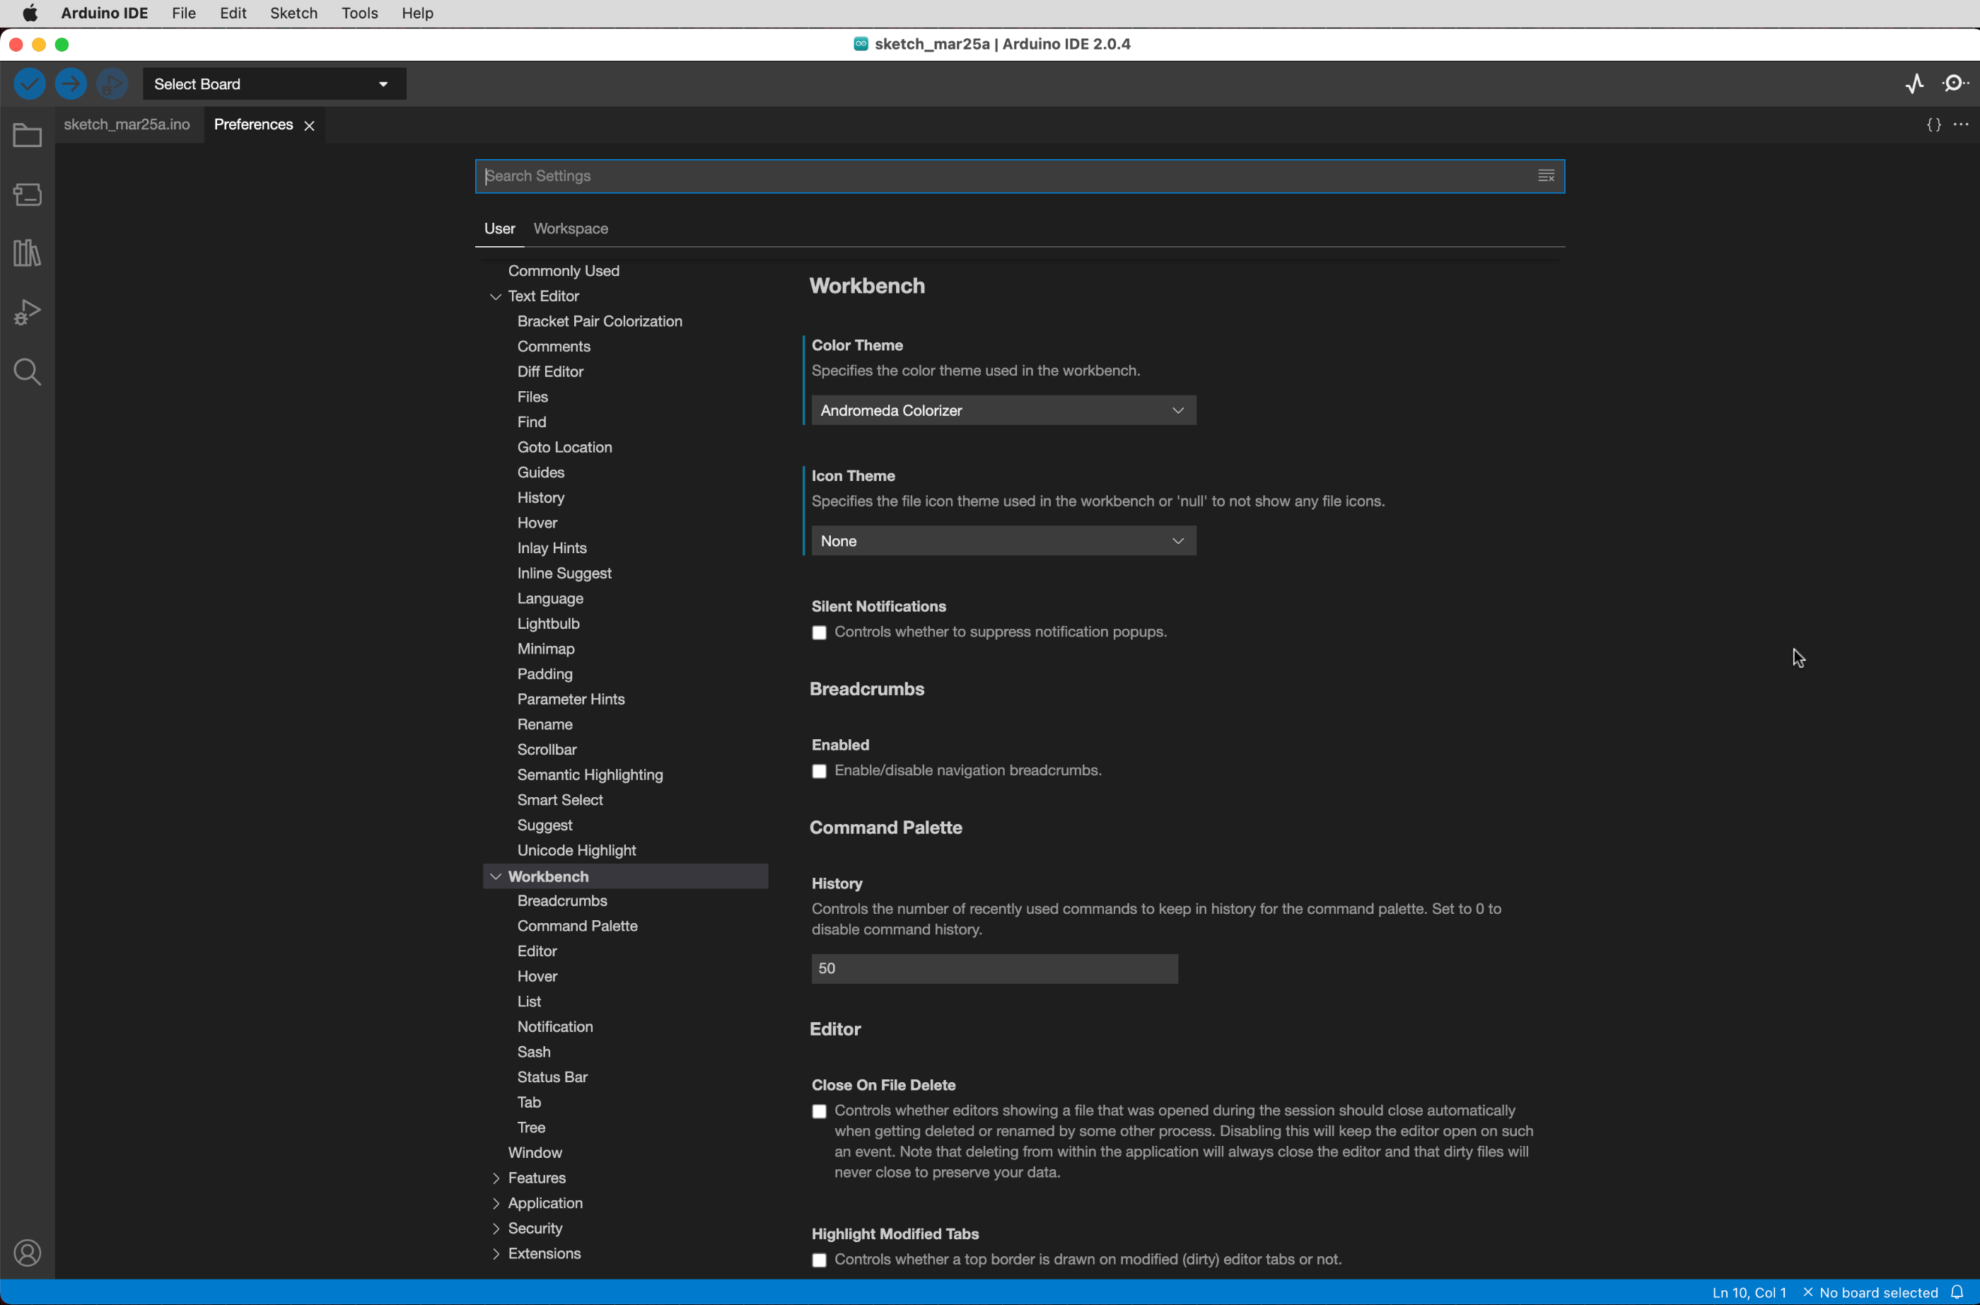Enable navigation breadcrumbs
The height and width of the screenshot is (1305, 1980).
tap(819, 771)
